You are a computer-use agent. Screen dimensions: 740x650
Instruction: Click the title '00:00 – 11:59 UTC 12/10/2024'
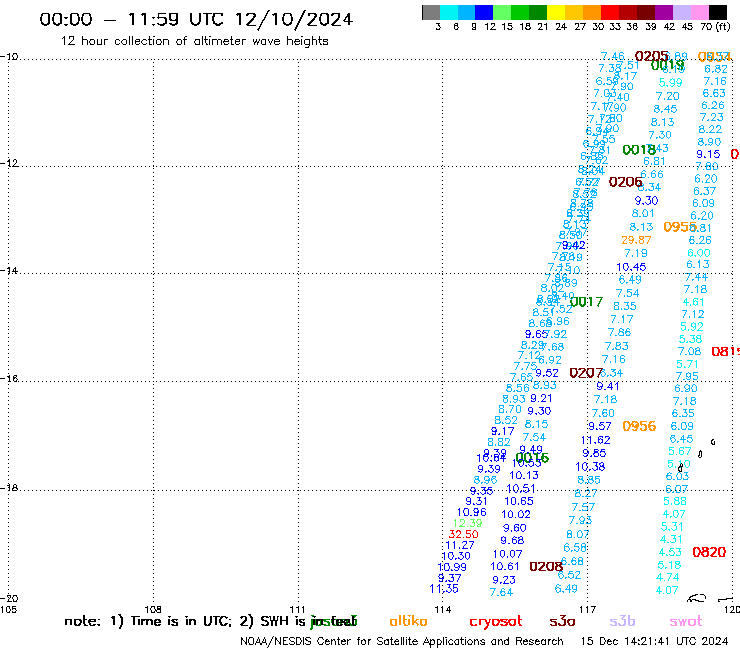click(196, 19)
